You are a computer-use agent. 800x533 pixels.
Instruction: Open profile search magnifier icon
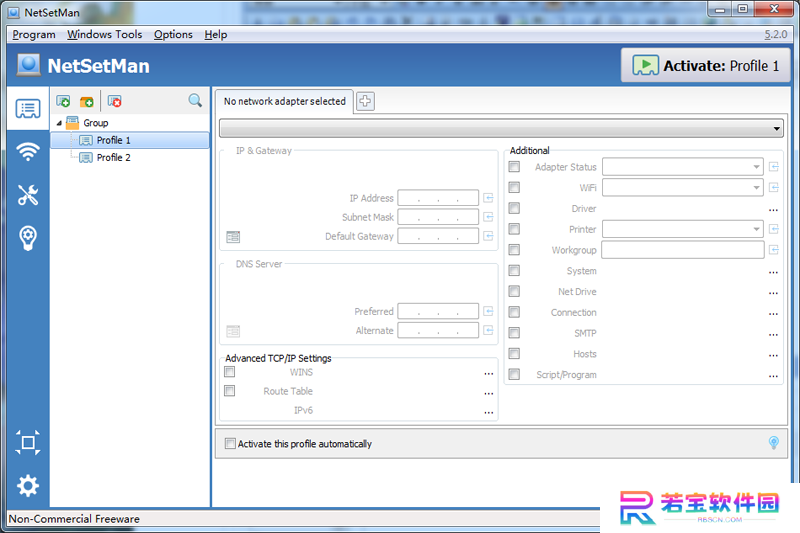195,100
